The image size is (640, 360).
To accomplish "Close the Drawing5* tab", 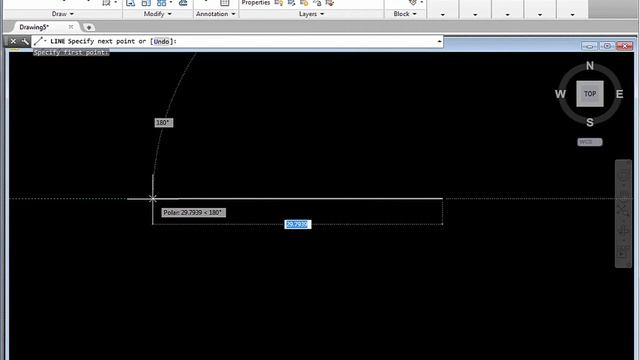I will [71, 27].
